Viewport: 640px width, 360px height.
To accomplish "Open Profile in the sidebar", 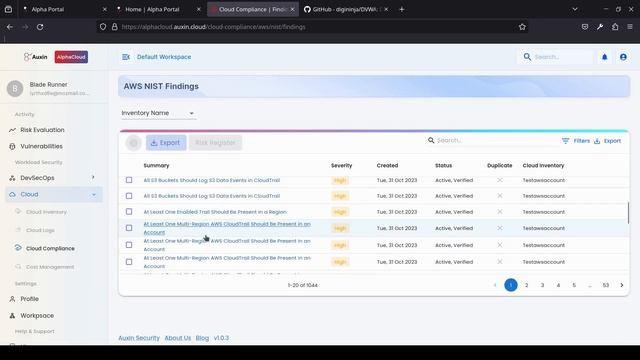I will [29, 299].
